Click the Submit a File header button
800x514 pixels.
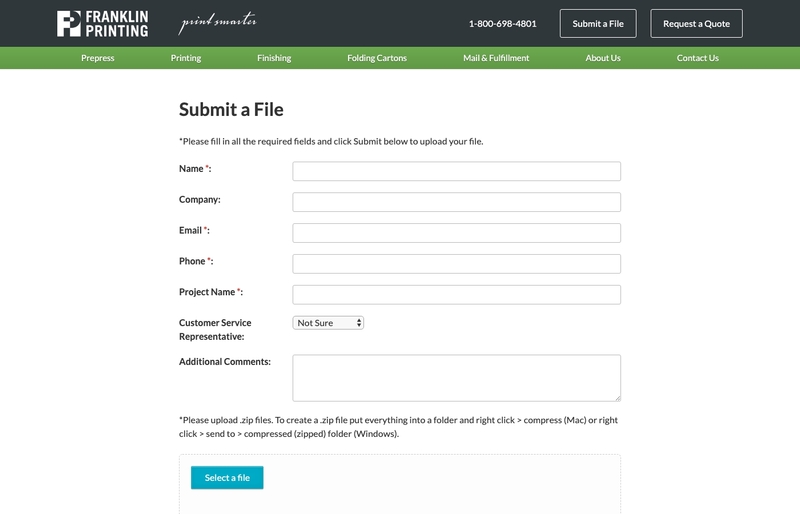point(598,23)
